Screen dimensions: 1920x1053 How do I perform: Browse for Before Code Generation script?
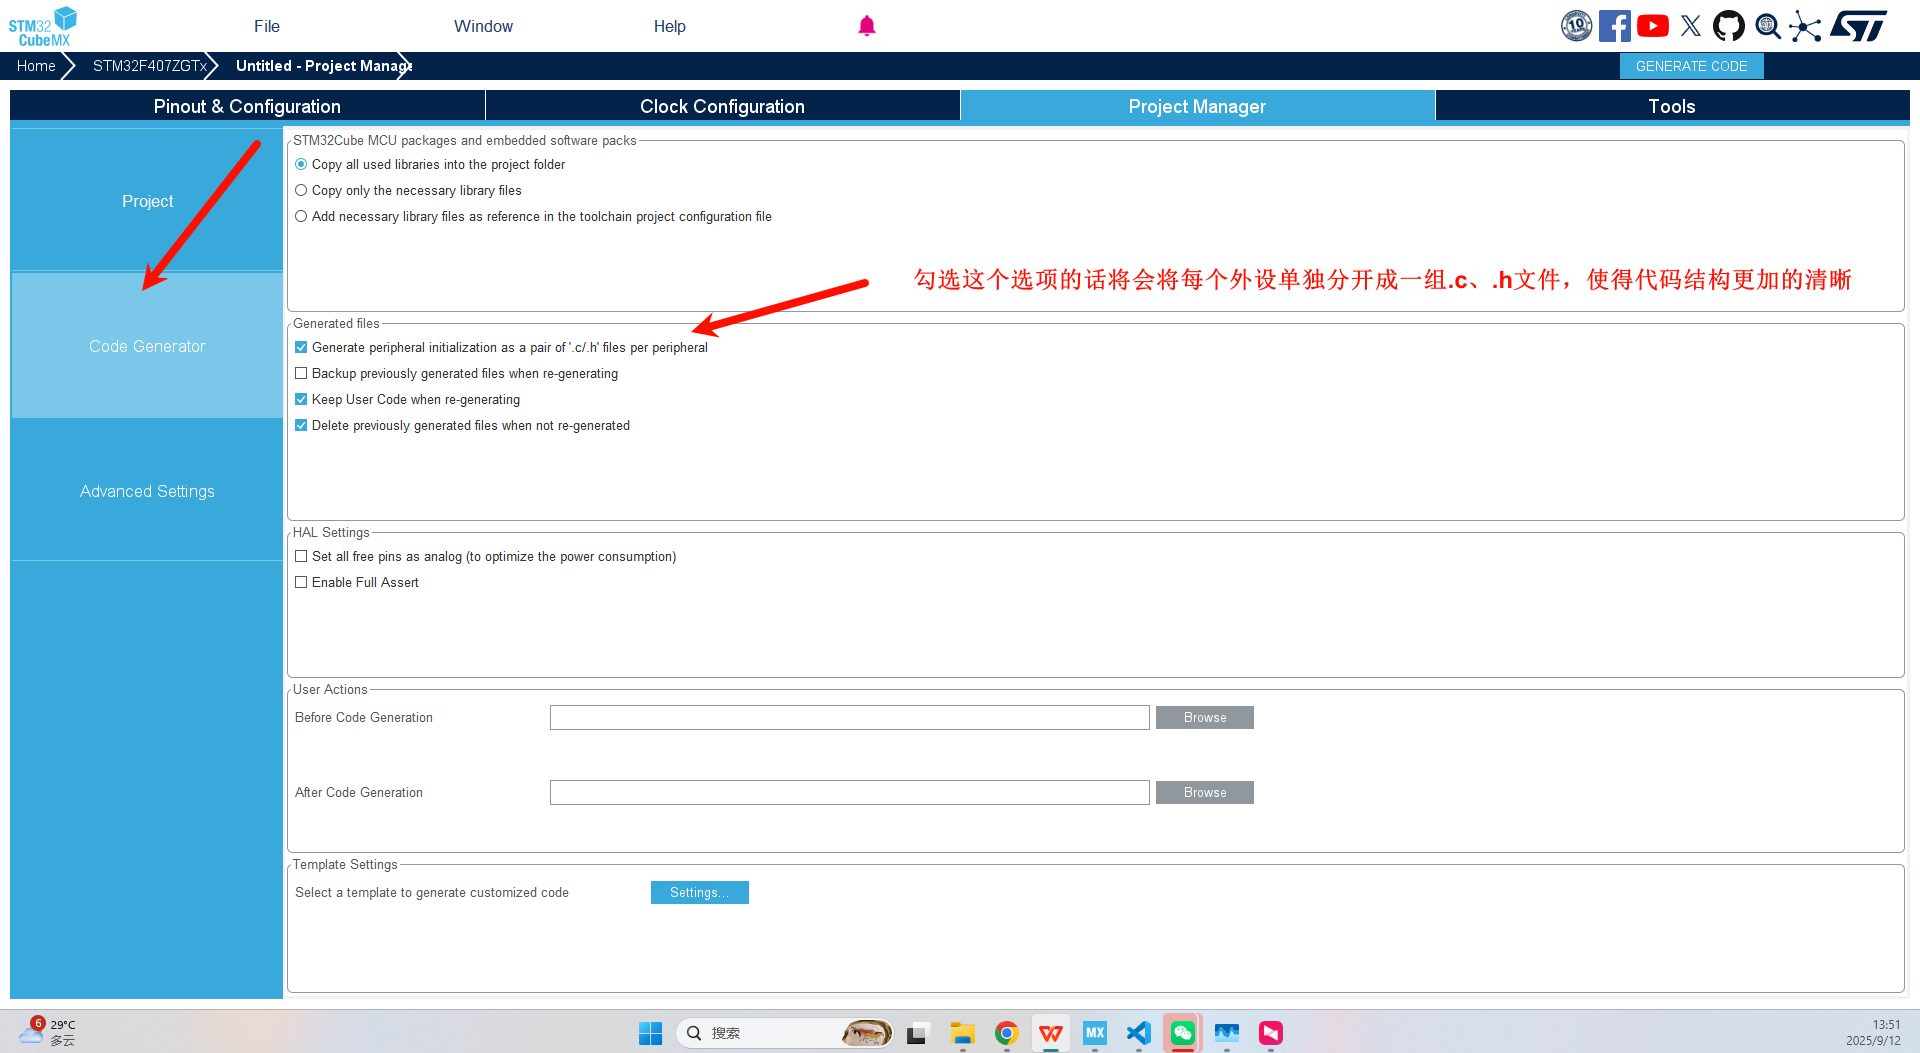coord(1205,717)
